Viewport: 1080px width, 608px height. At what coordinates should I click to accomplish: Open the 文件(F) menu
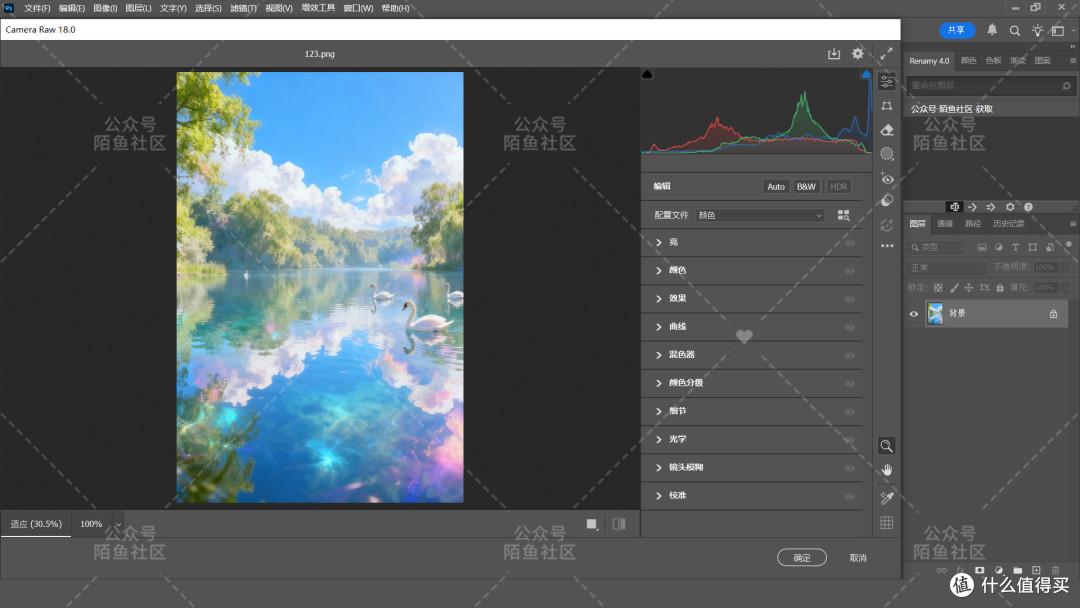(37, 8)
